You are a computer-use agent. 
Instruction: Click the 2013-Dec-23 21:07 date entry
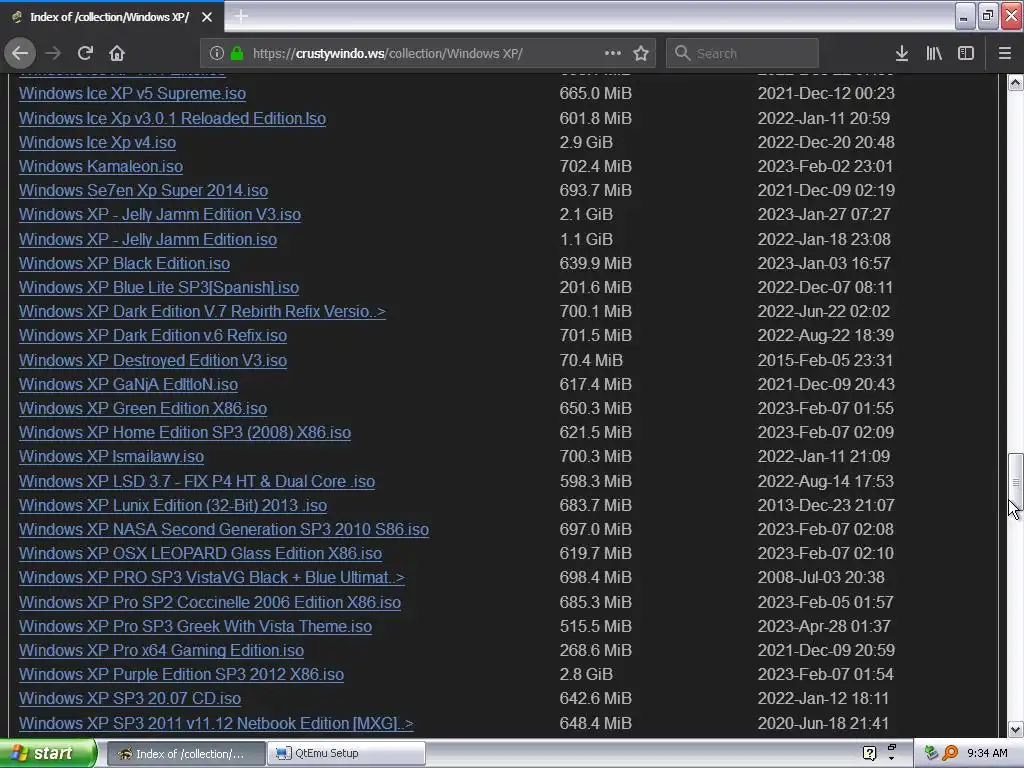(x=826, y=505)
